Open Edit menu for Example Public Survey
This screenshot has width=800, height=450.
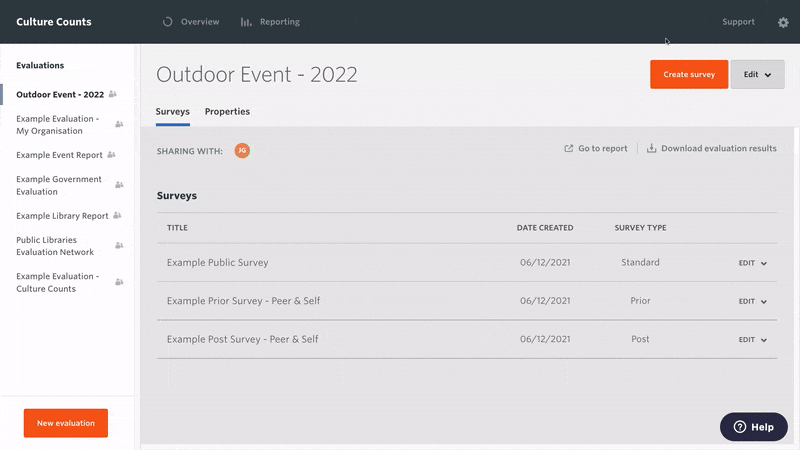[x=753, y=263]
